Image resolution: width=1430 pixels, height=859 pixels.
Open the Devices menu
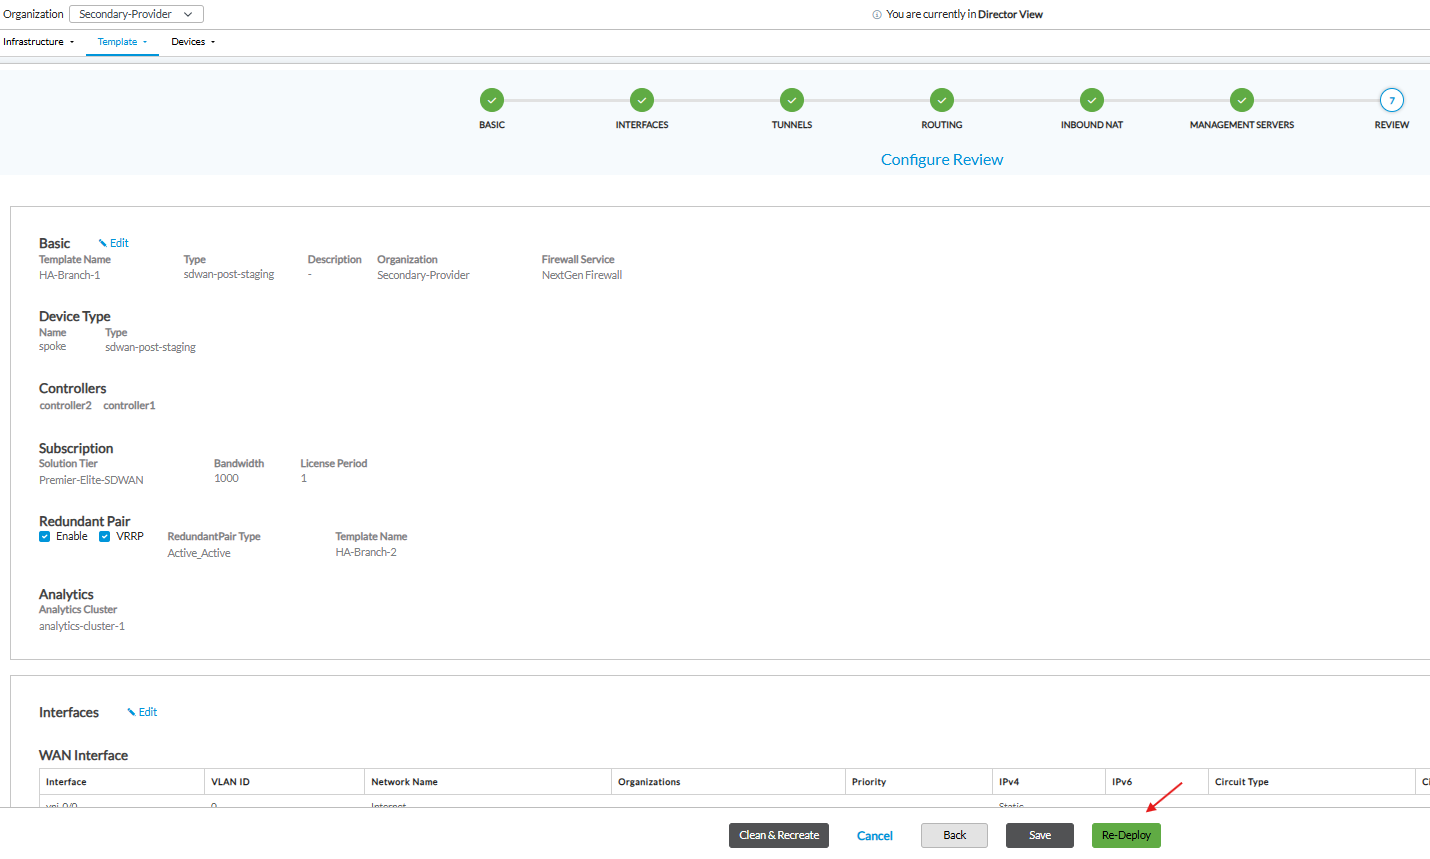click(193, 42)
